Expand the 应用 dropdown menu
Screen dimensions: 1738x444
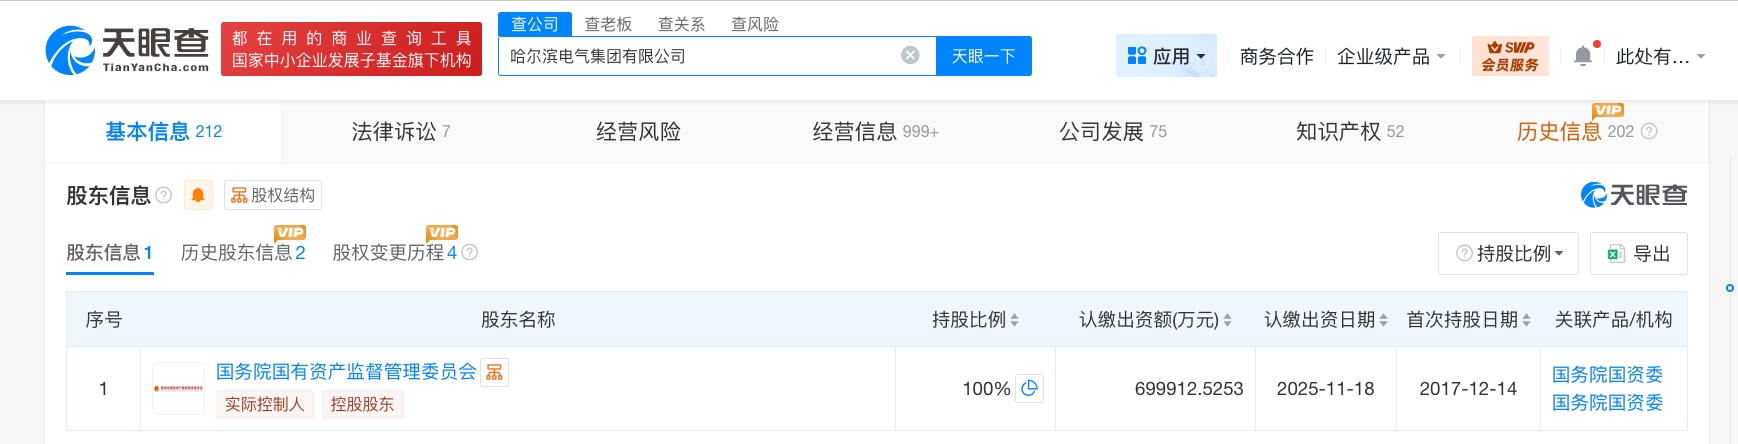pos(1166,56)
